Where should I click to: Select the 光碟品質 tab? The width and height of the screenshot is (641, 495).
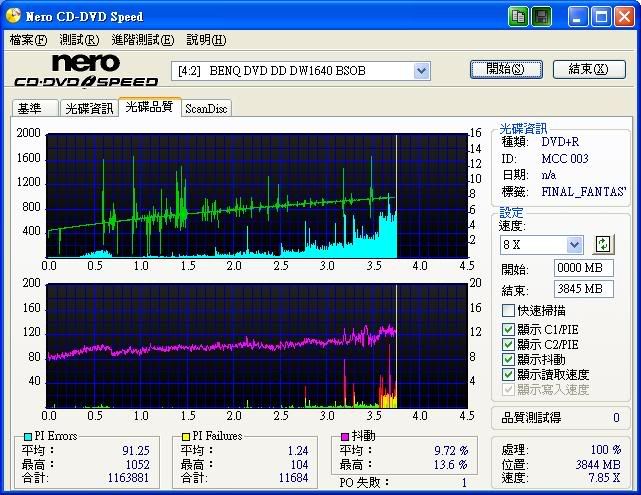tap(149, 107)
